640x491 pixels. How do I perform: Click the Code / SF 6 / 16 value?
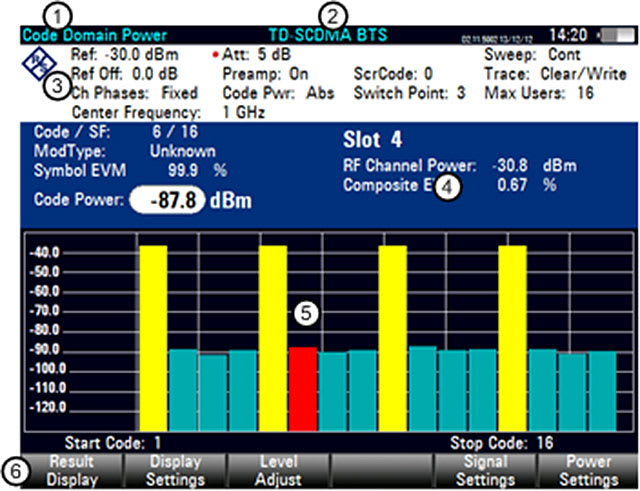[x=175, y=132]
